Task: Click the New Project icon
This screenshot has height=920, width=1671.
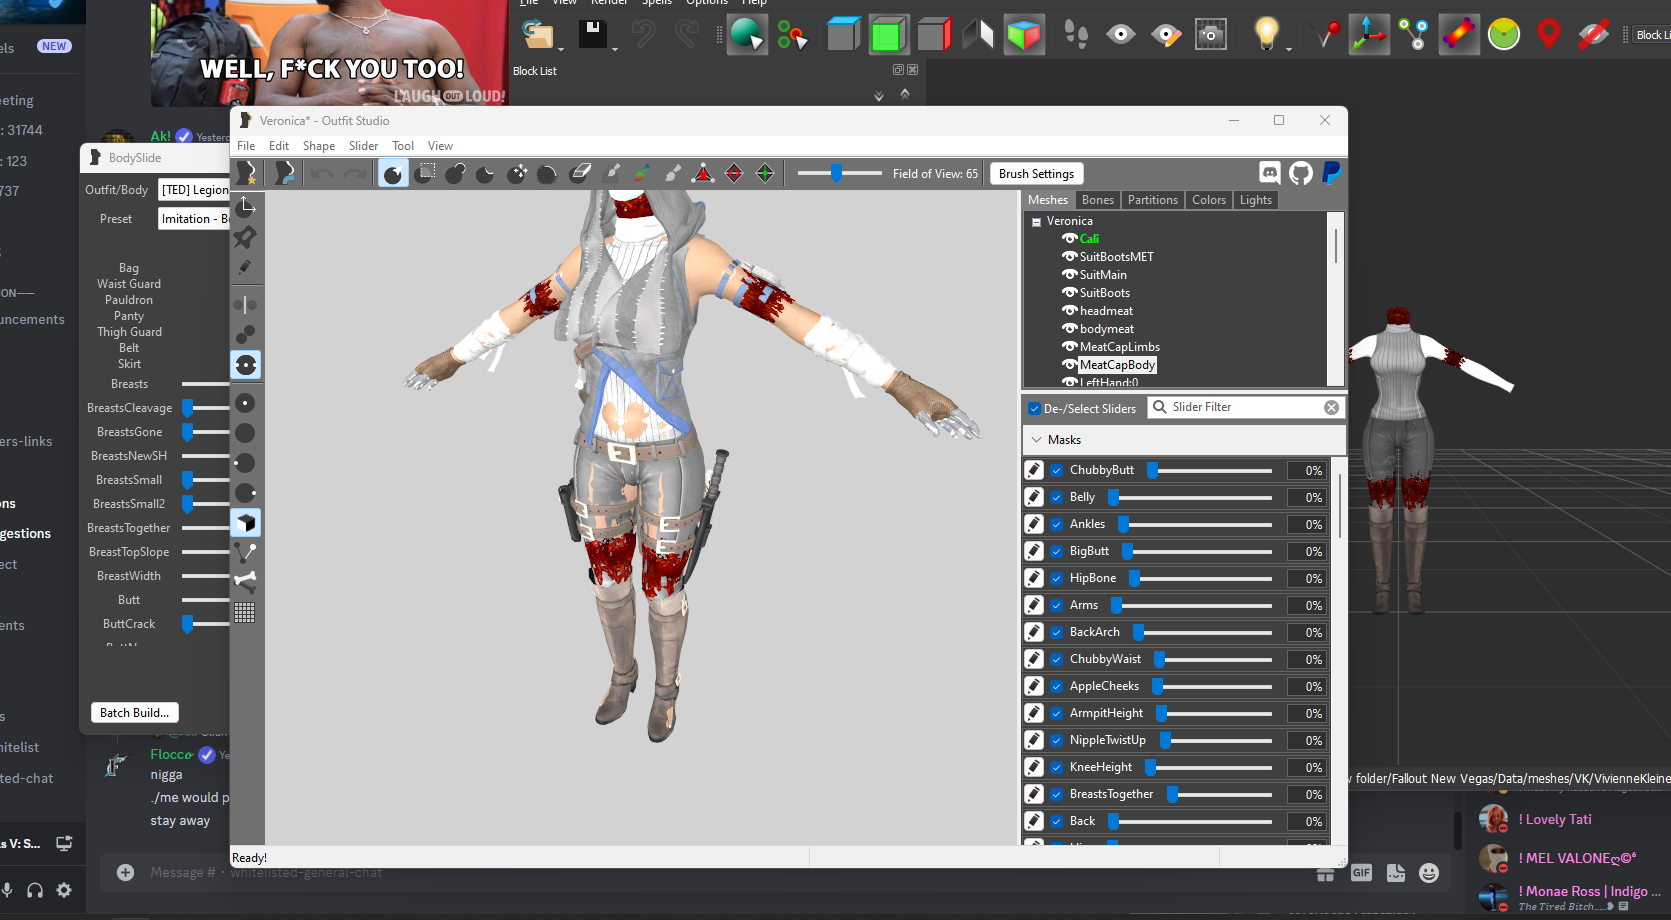Action: [x=247, y=174]
